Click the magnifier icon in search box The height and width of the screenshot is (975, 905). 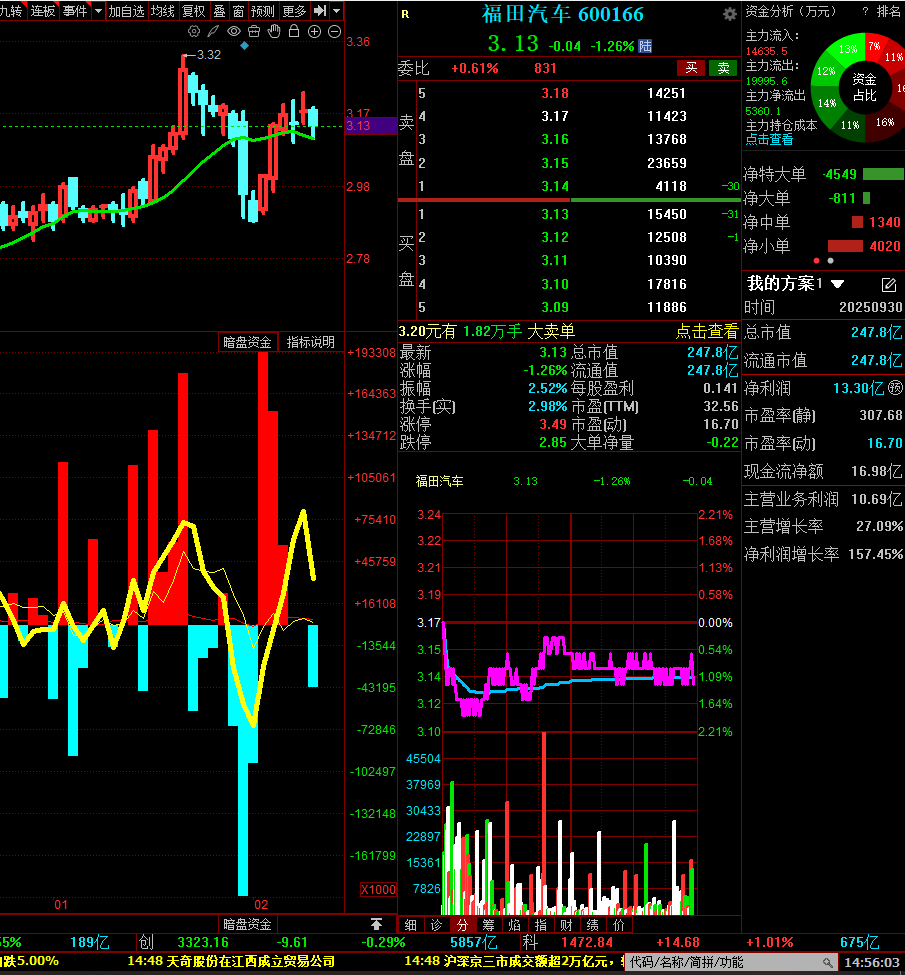(x=827, y=962)
